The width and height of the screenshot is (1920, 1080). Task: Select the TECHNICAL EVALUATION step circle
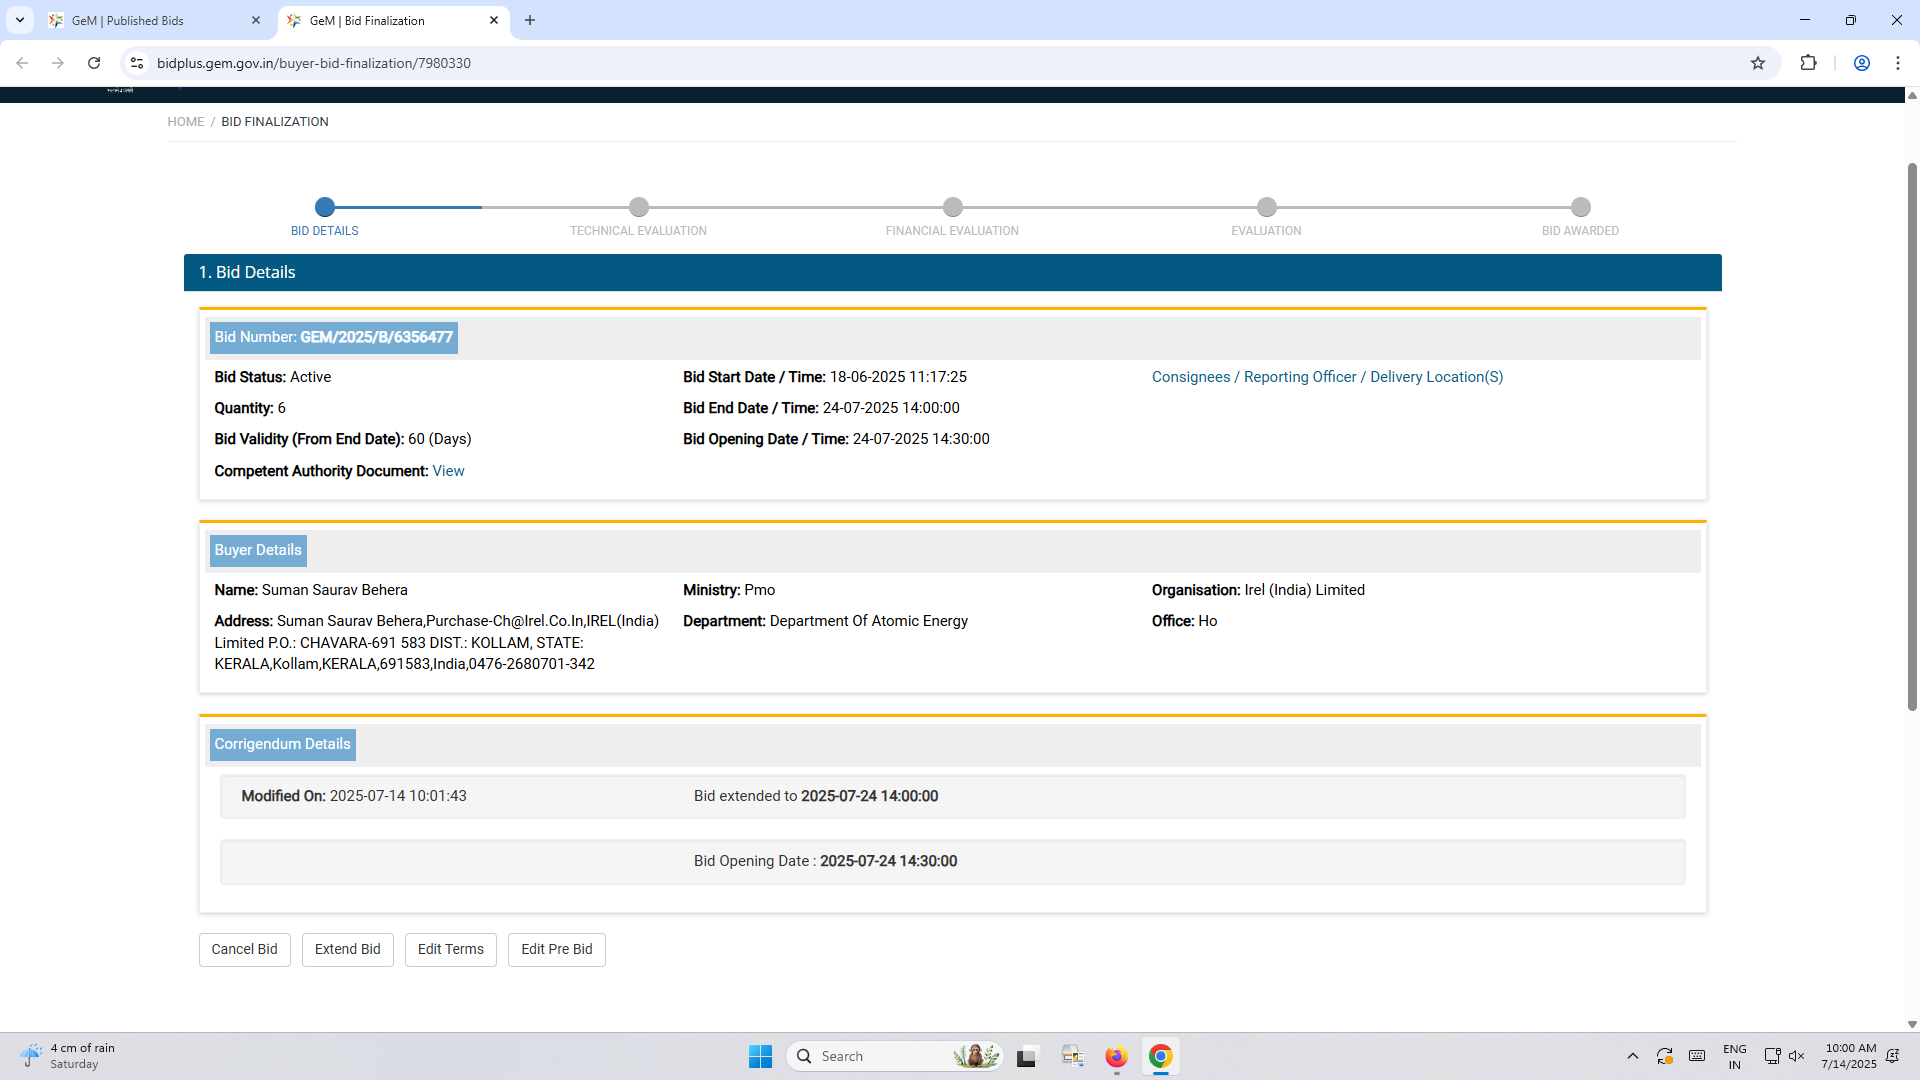(x=639, y=207)
